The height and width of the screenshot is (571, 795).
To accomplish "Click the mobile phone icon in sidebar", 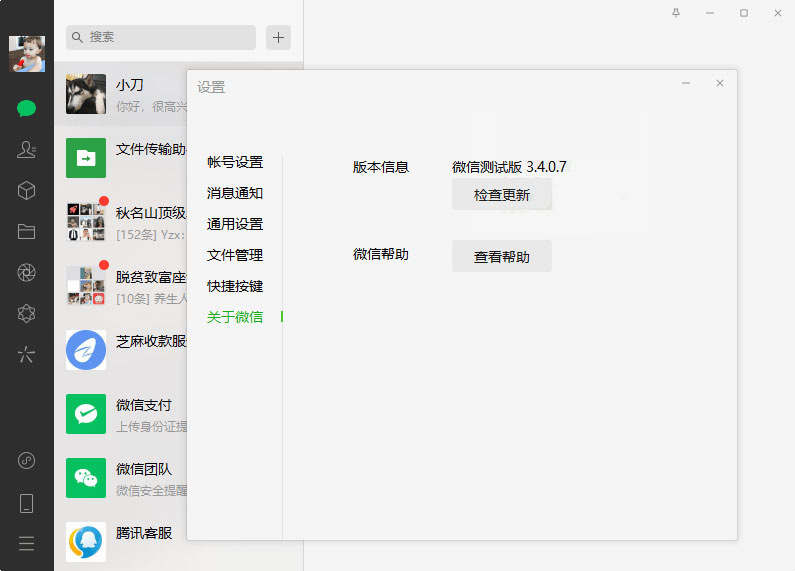I will point(27,503).
